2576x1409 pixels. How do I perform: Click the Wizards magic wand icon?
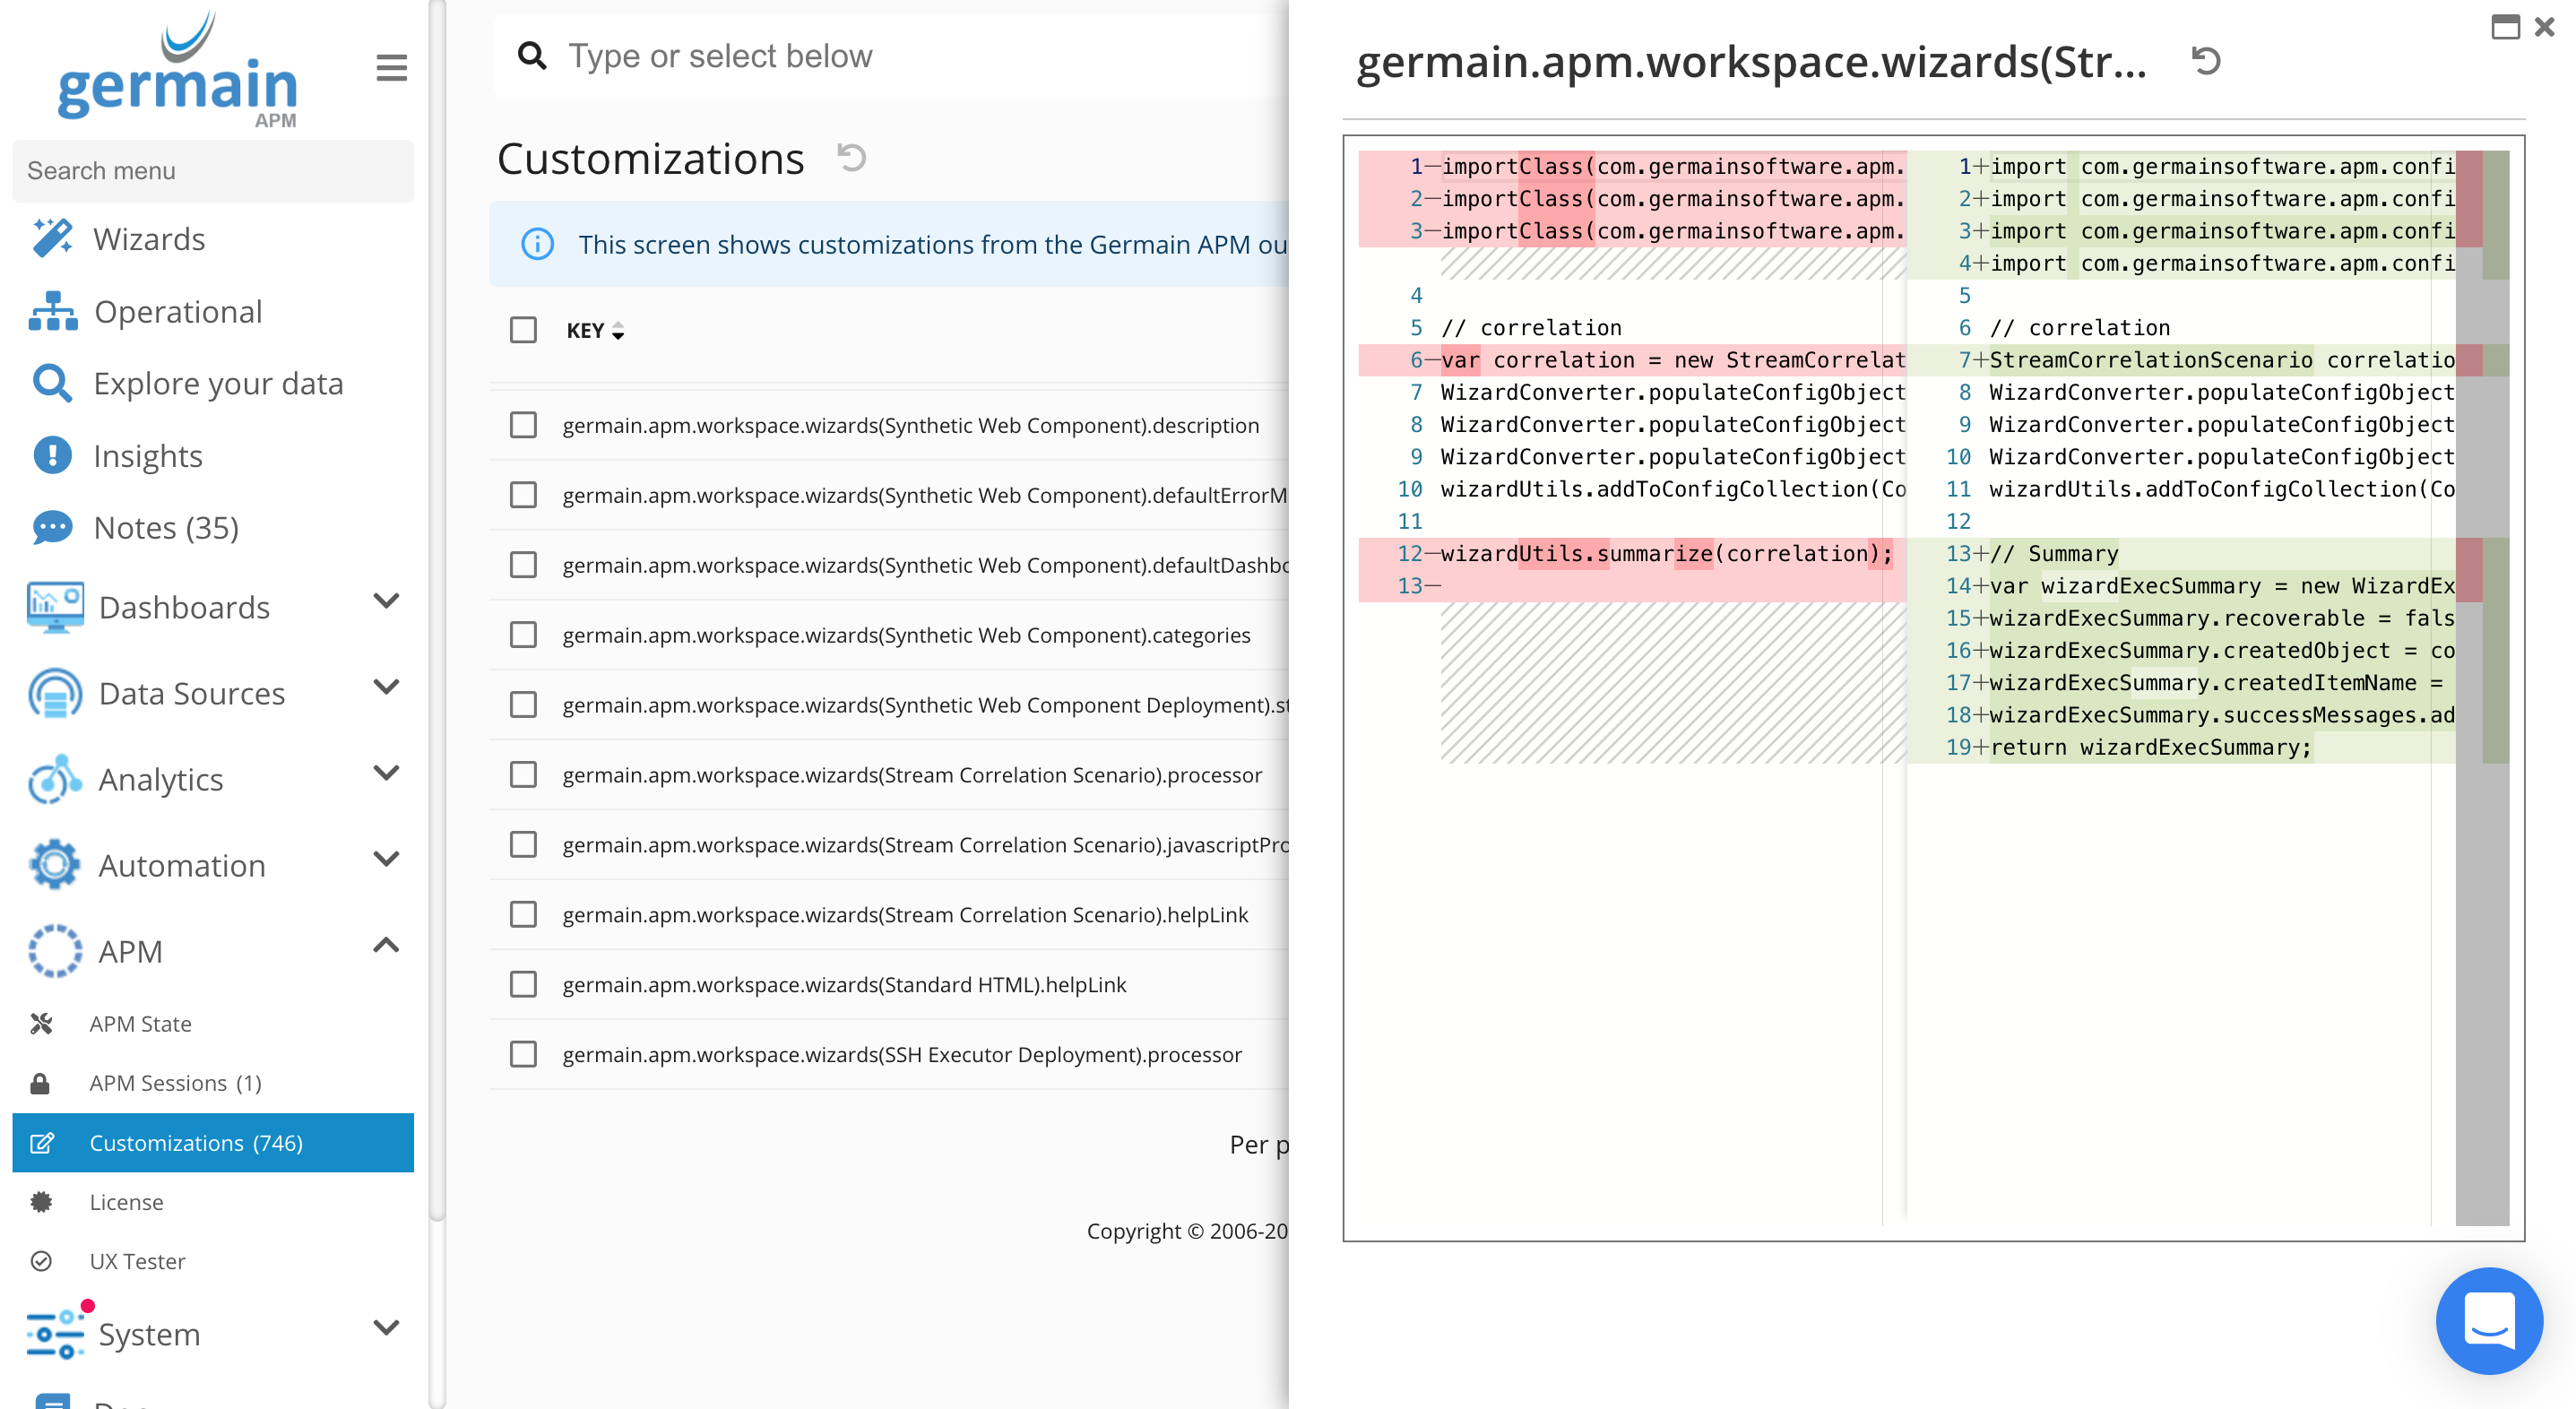(x=52, y=239)
